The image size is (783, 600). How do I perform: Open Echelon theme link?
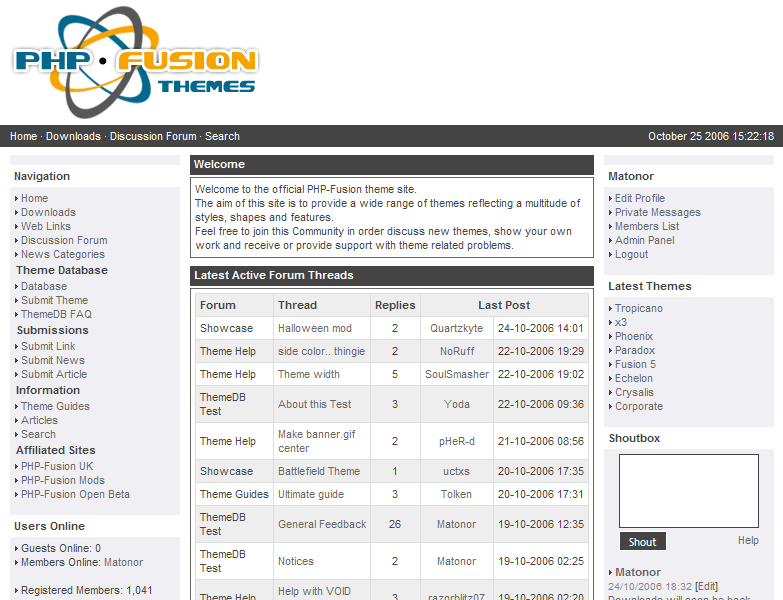point(634,378)
